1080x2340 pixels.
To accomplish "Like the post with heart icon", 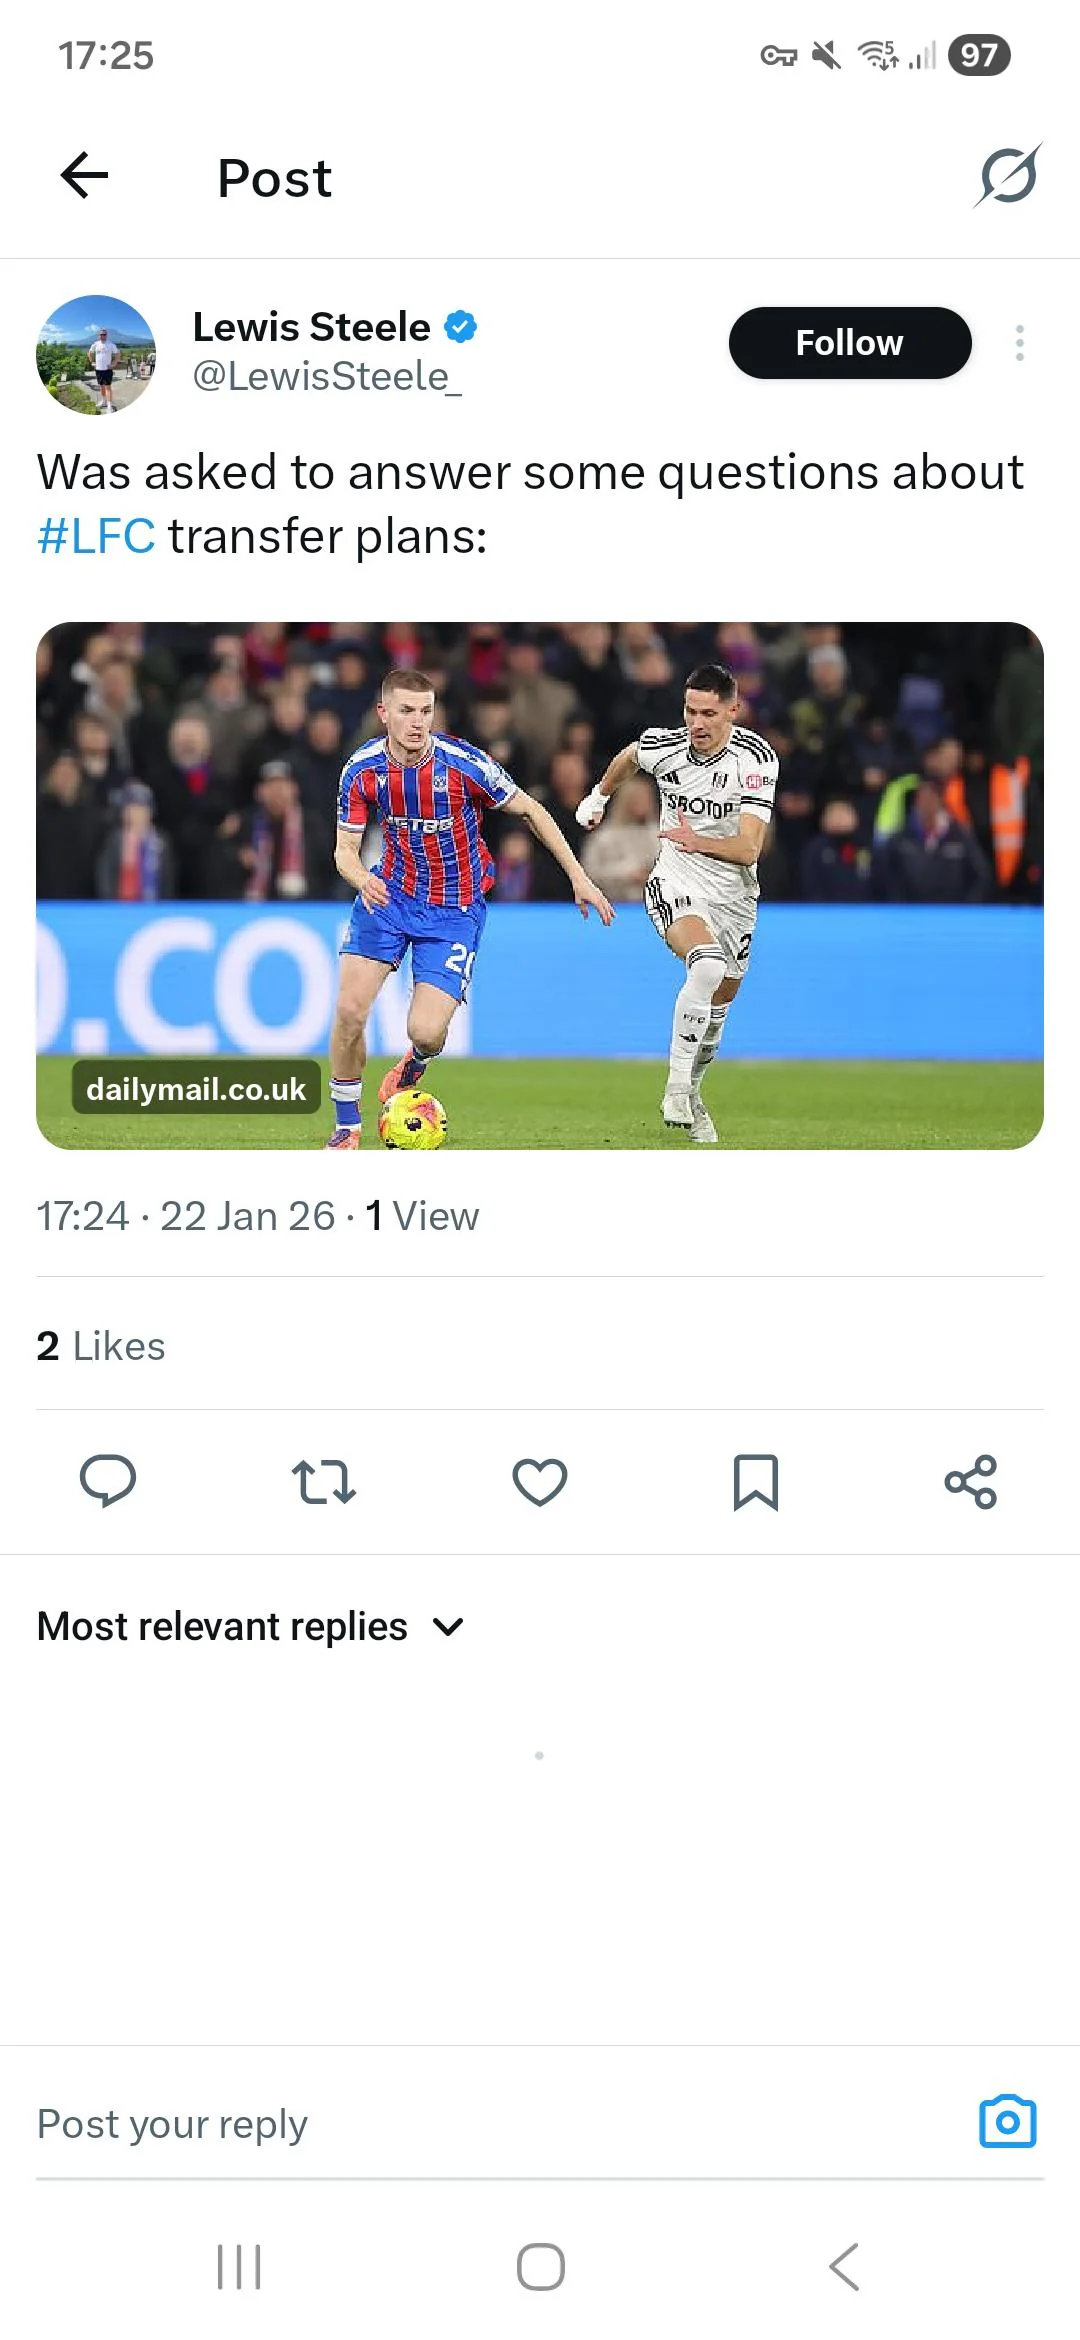I will pos(540,1481).
